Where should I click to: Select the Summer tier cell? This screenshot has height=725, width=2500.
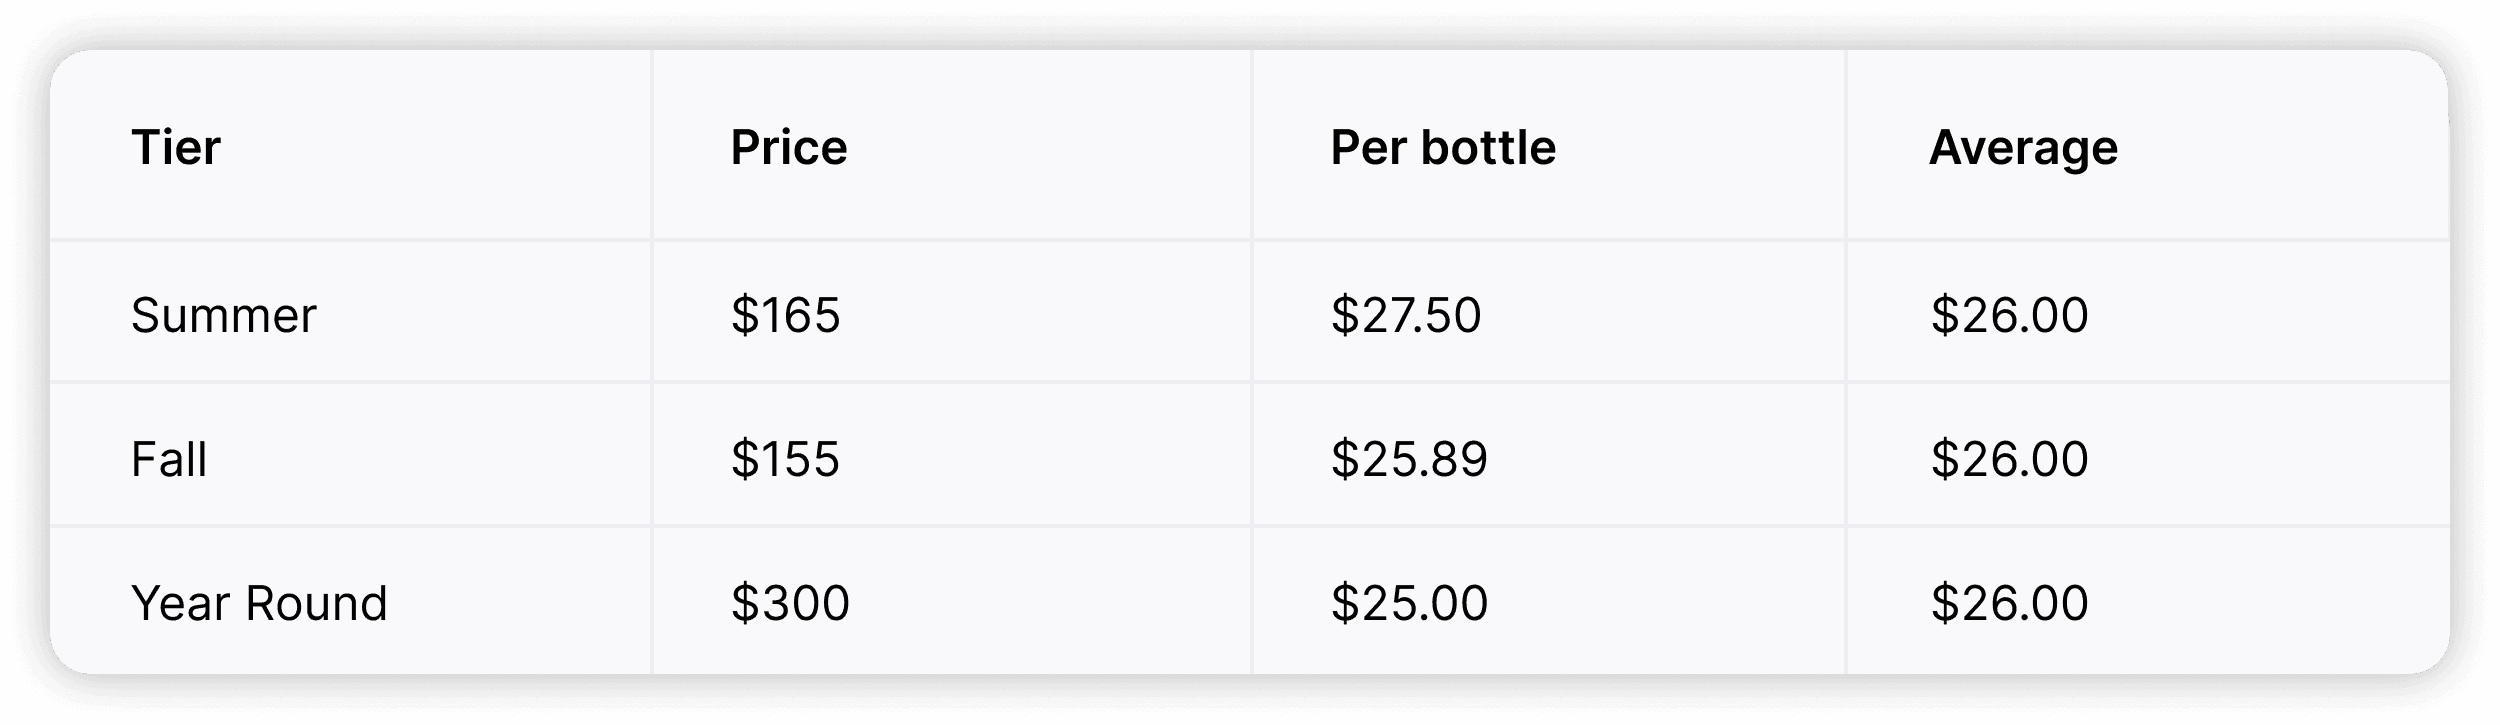223,316
